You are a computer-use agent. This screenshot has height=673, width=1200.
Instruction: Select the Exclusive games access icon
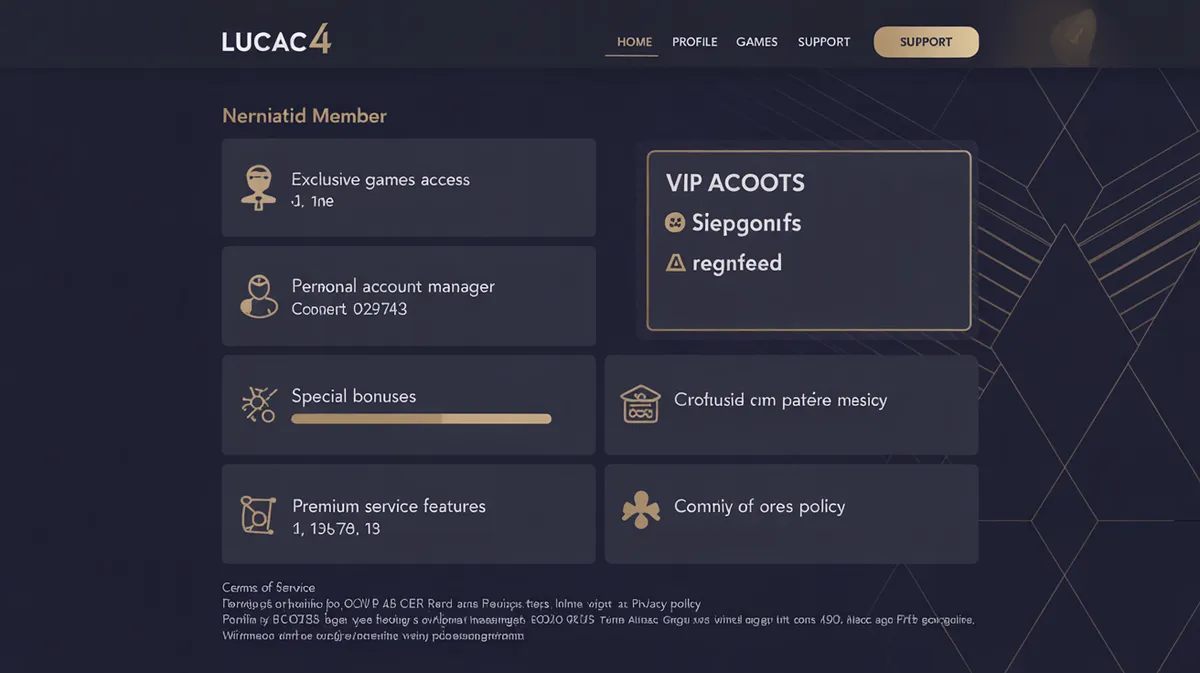[x=259, y=188]
